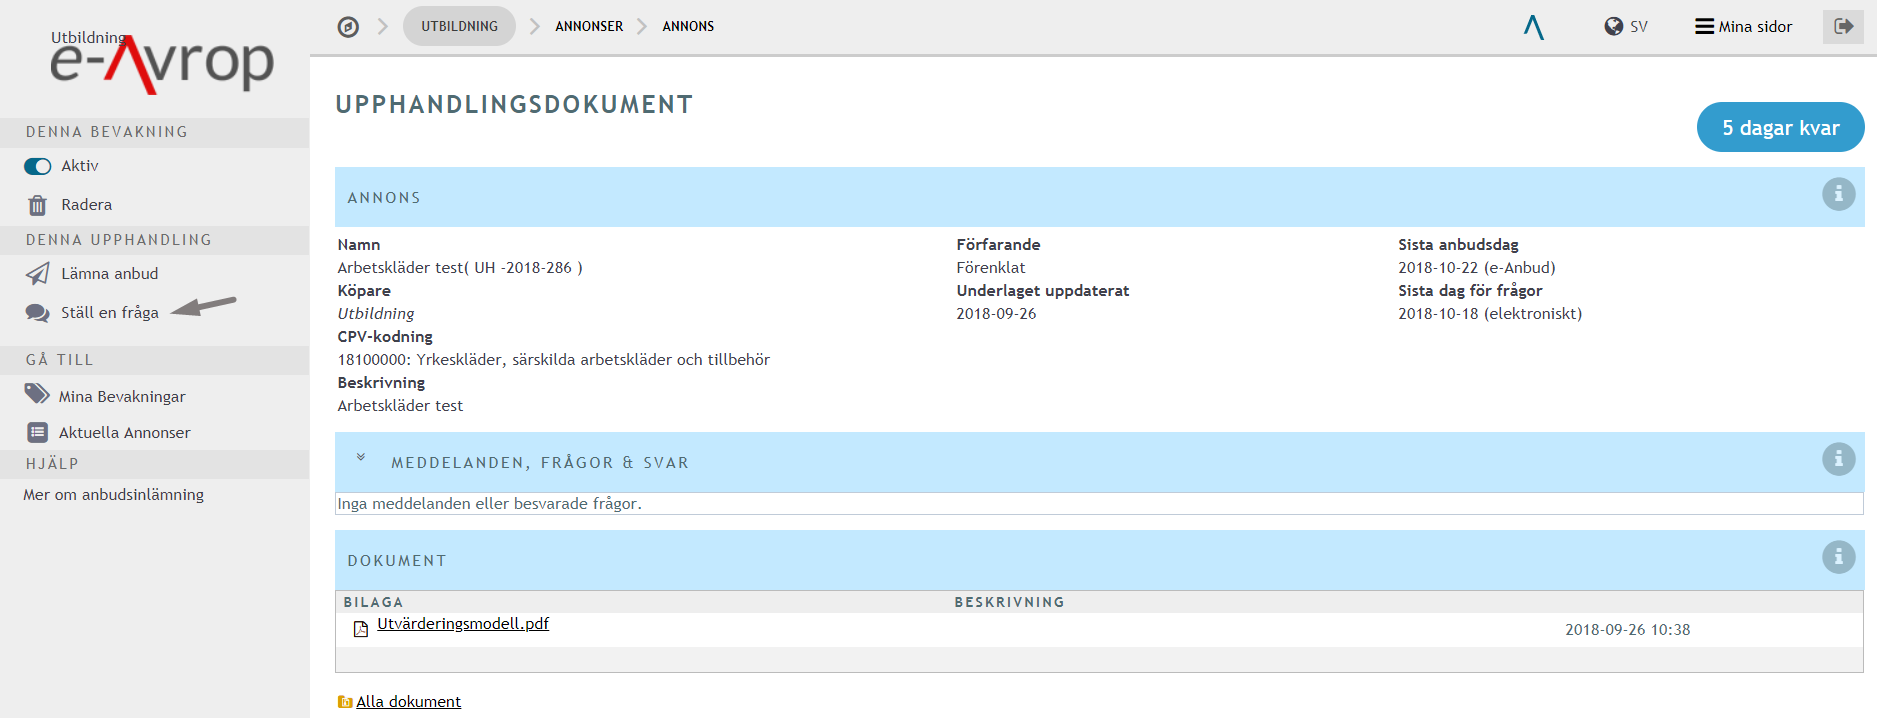
Task: Click the Radera trash icon
Action: coord(38,205)
